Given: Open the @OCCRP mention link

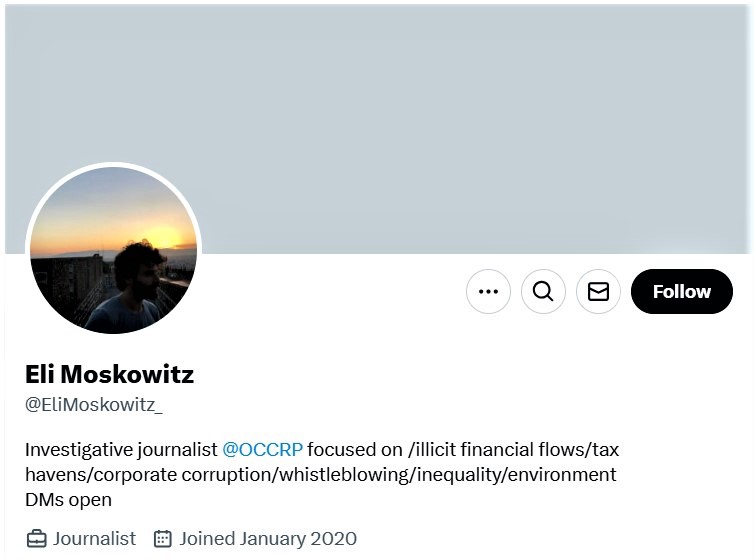Looking at the screenshot, I should (262, 449).
